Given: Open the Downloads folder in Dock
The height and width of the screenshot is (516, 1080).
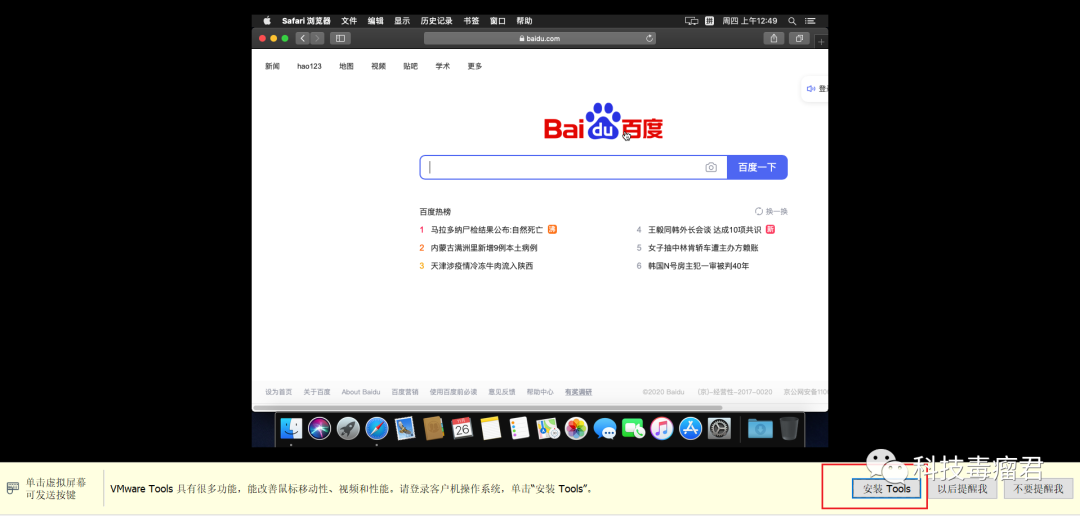Looking at the screenshot, I should point(760,429).
